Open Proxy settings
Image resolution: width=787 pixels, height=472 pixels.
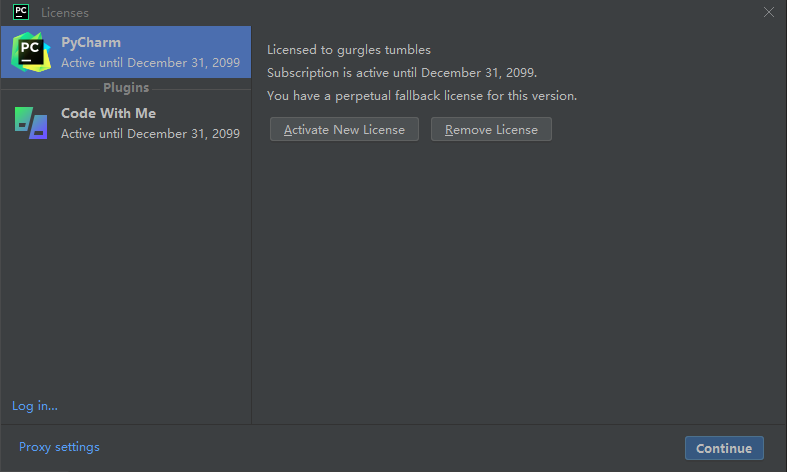(x=59, y=447)
